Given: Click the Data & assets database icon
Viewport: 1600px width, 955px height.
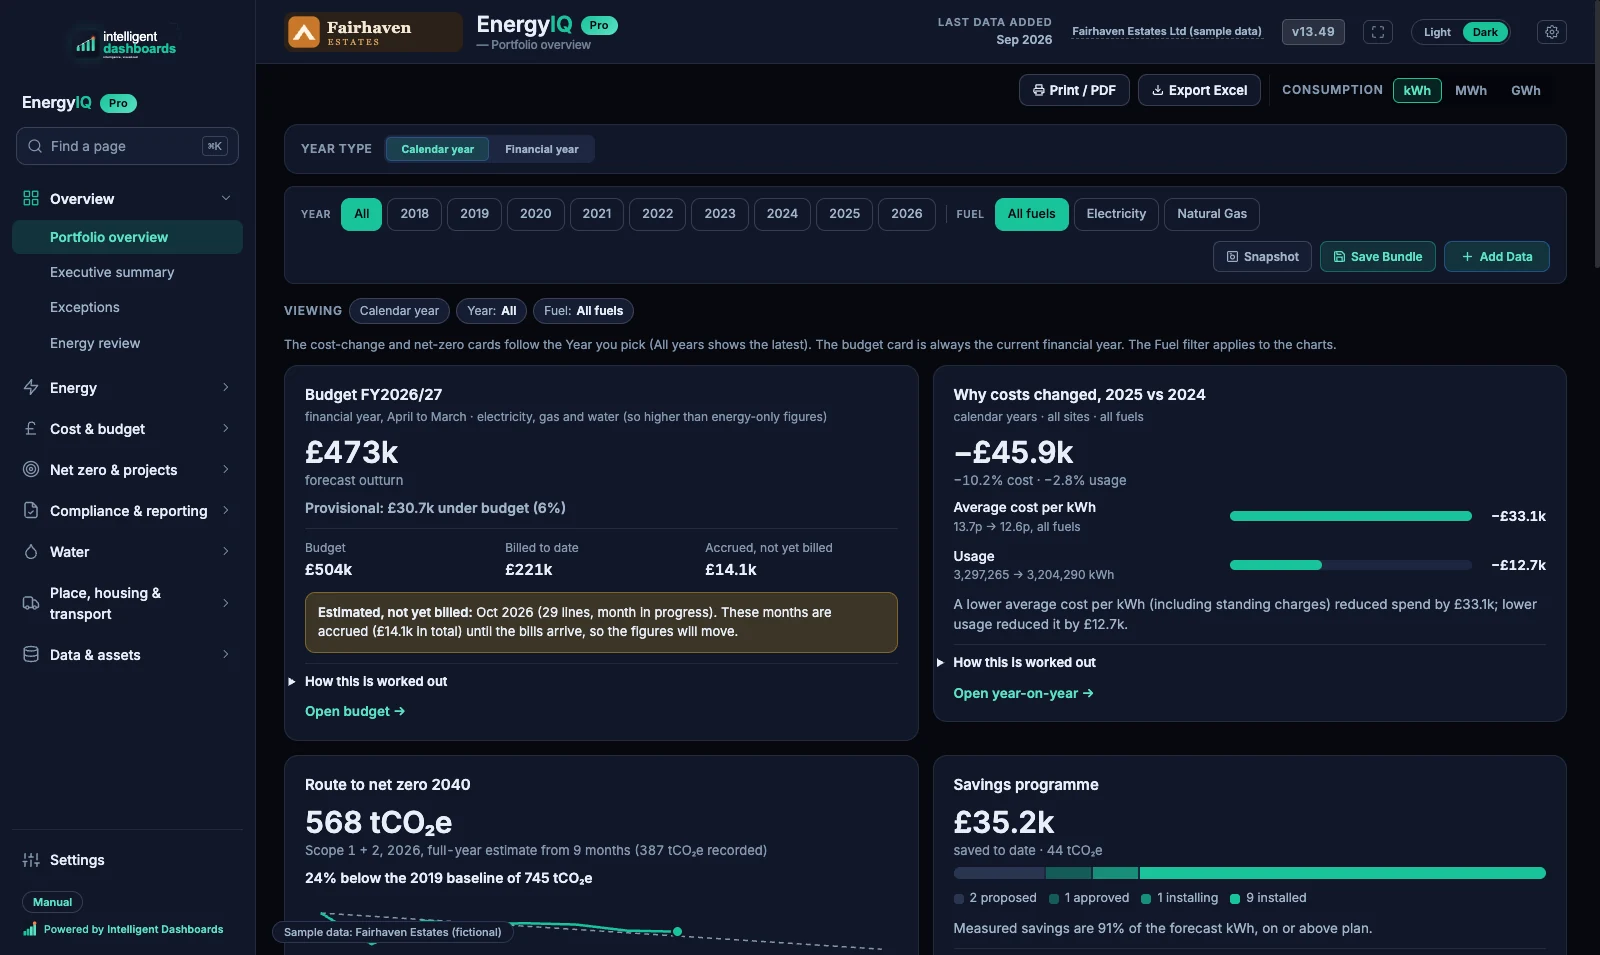Looking at the screenshot, I should point(31,654).
